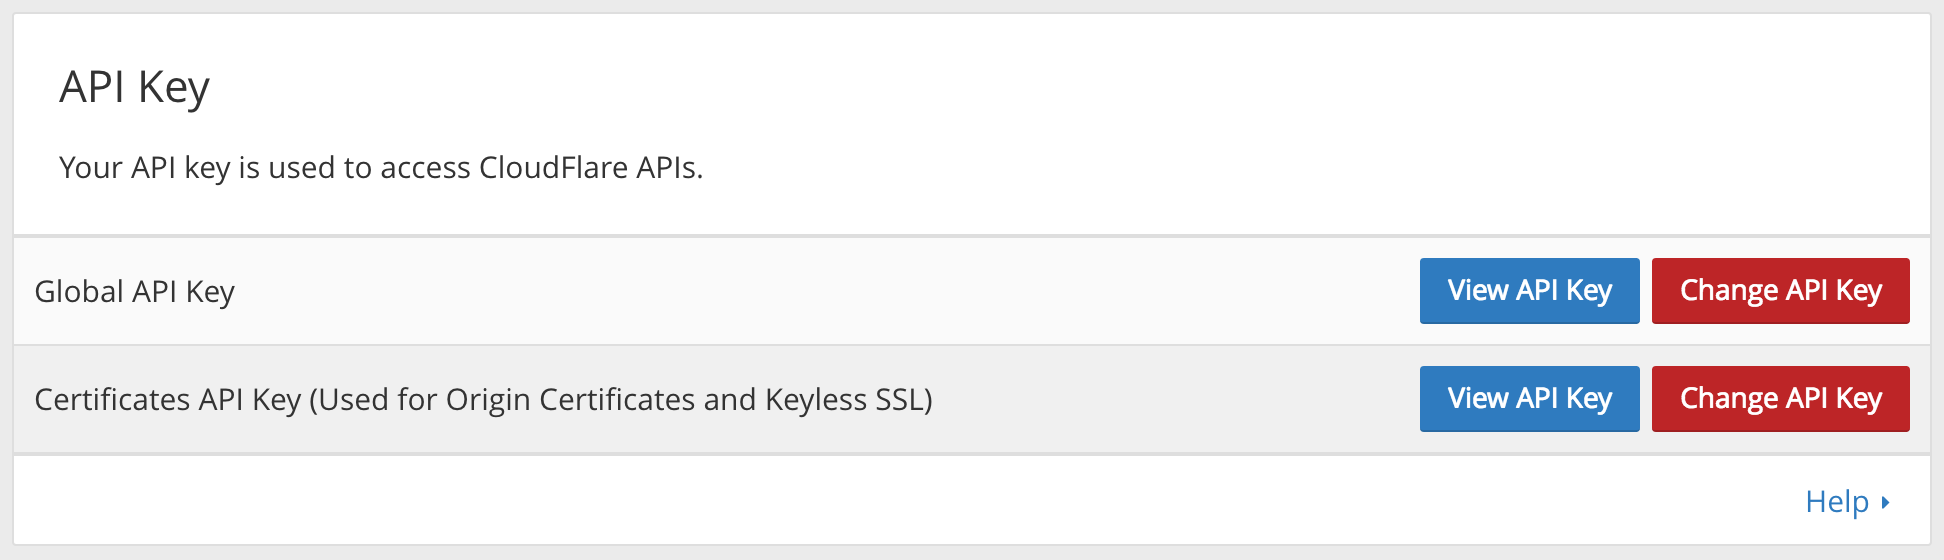Viewport: 1944px width, 560px height.
Task: View the Certificates API Key
Action: coord(1529,399)
